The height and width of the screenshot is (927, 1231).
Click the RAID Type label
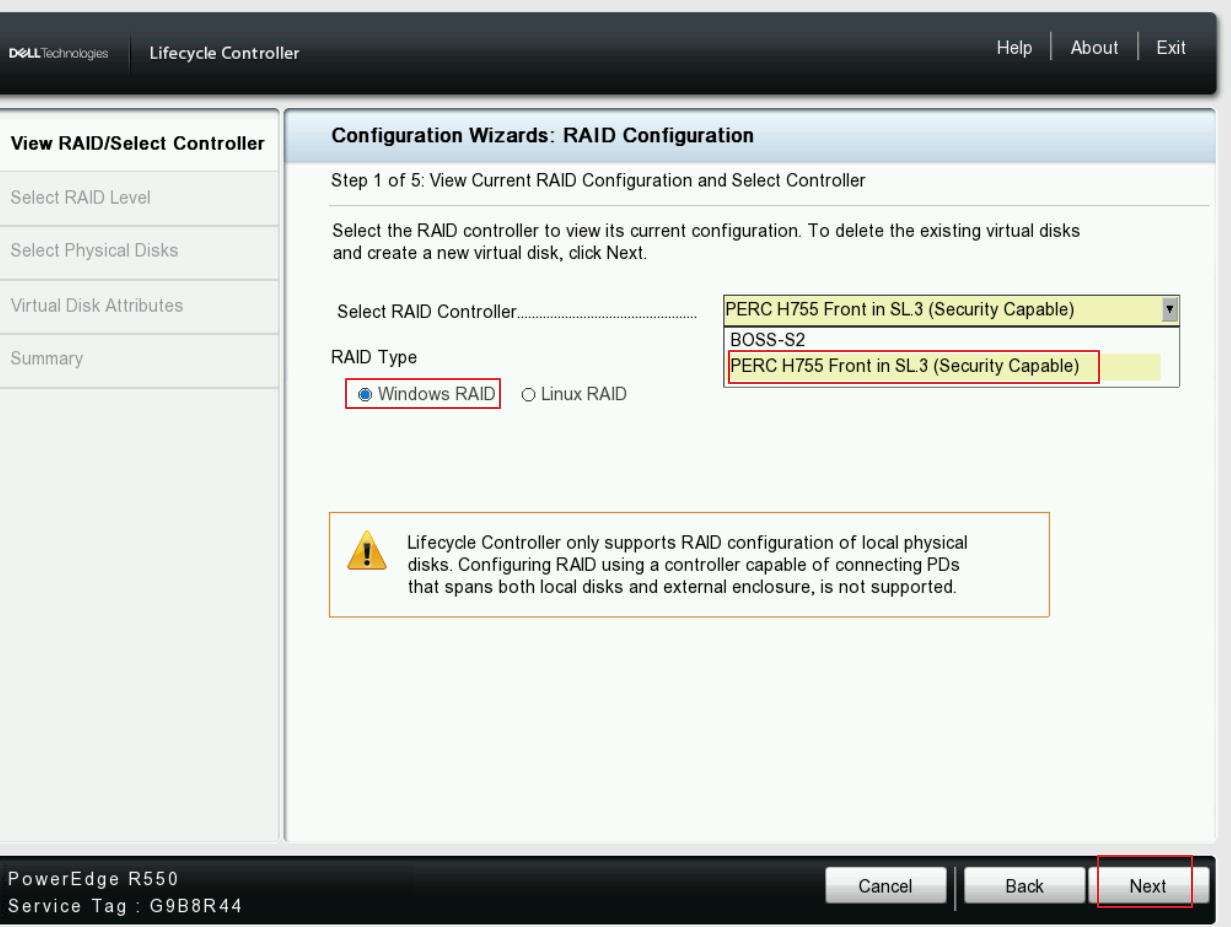coord(374,357)
